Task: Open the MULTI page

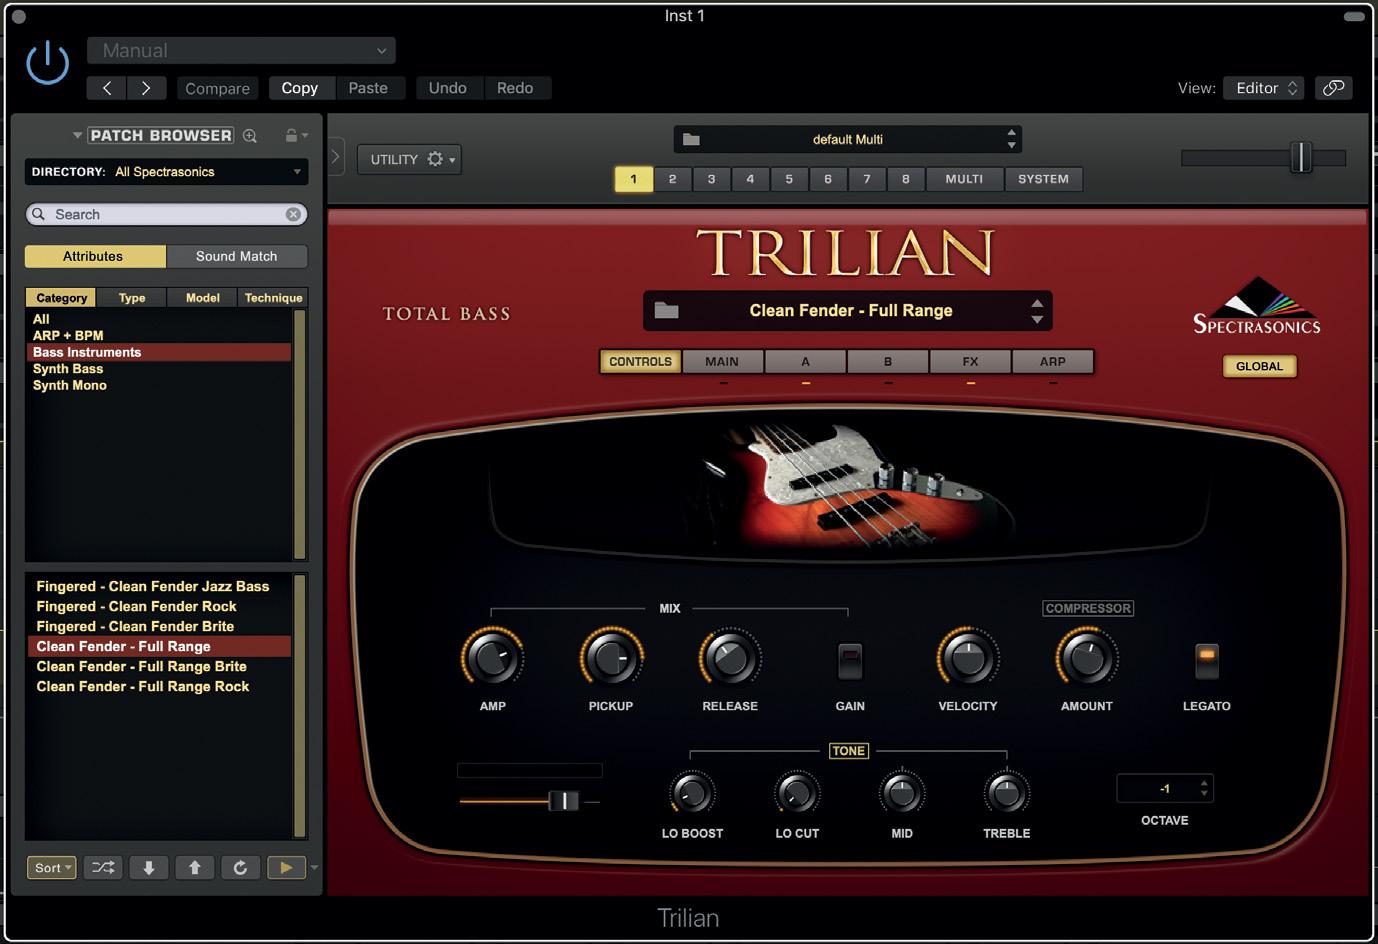Action: [964, 179]
